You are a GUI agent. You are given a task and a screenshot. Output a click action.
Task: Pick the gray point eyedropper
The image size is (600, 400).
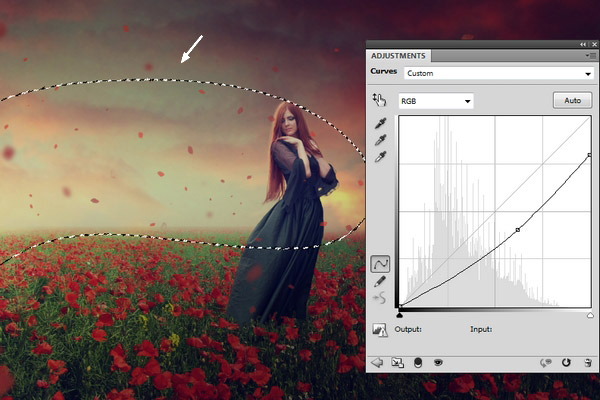pos(380,140)
